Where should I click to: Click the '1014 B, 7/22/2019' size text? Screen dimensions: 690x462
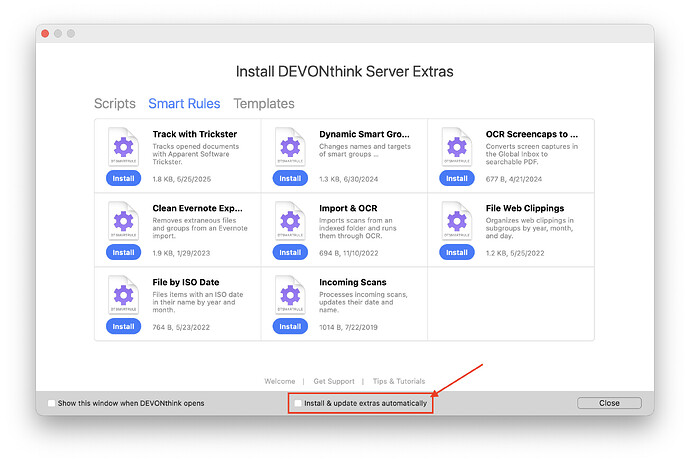coord(348,327)
